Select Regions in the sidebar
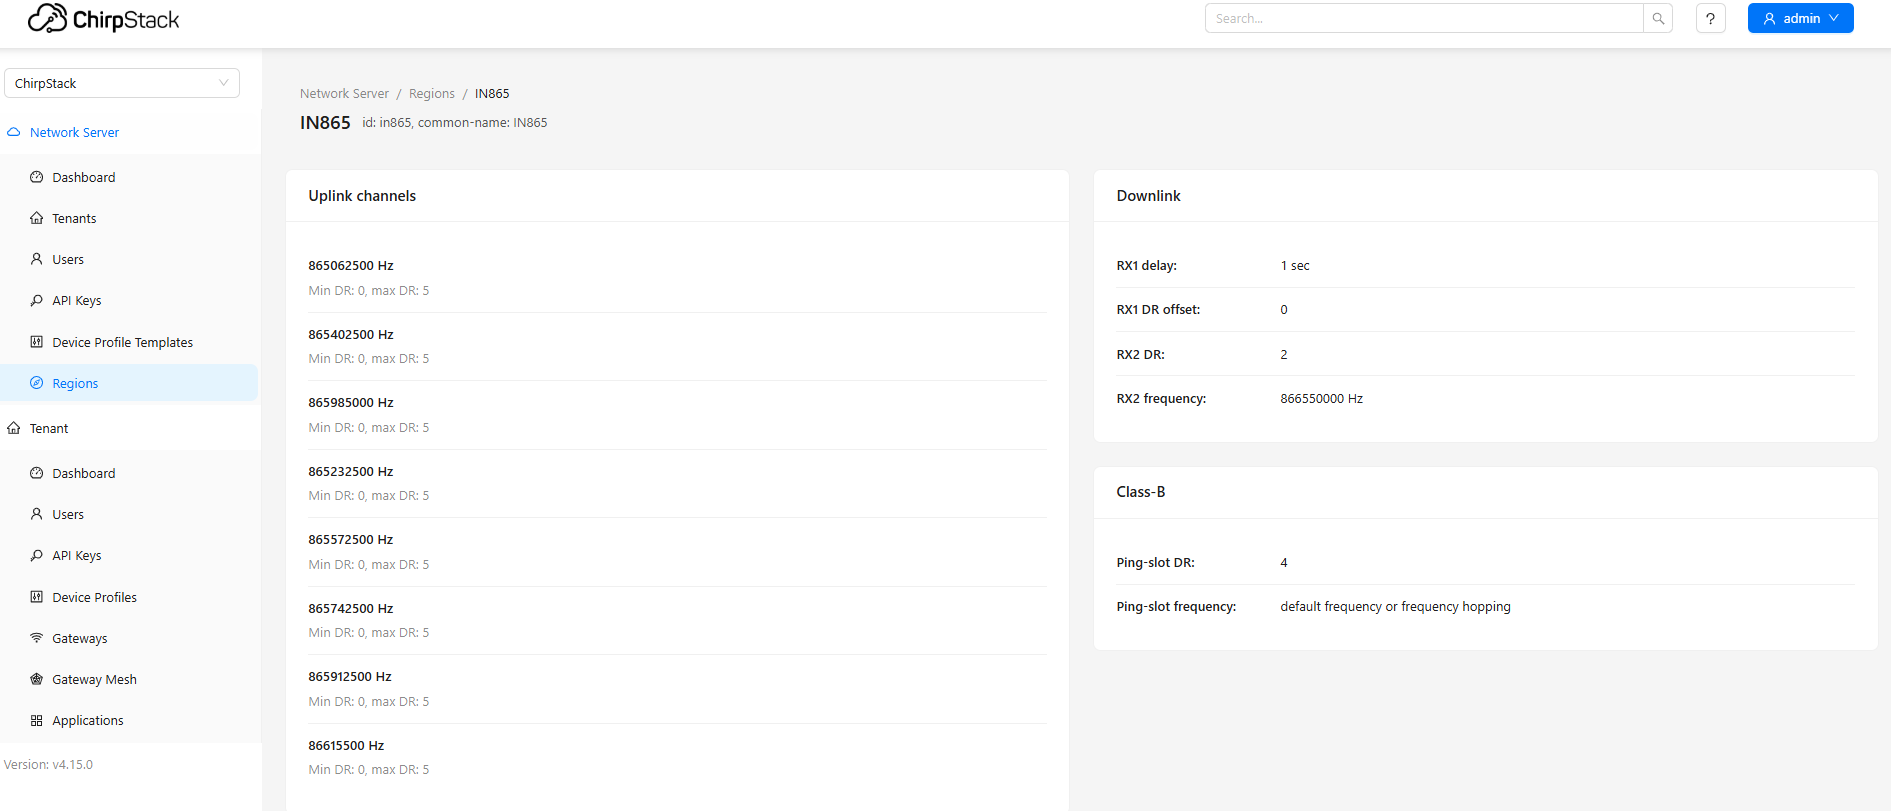 pos(75,383)
